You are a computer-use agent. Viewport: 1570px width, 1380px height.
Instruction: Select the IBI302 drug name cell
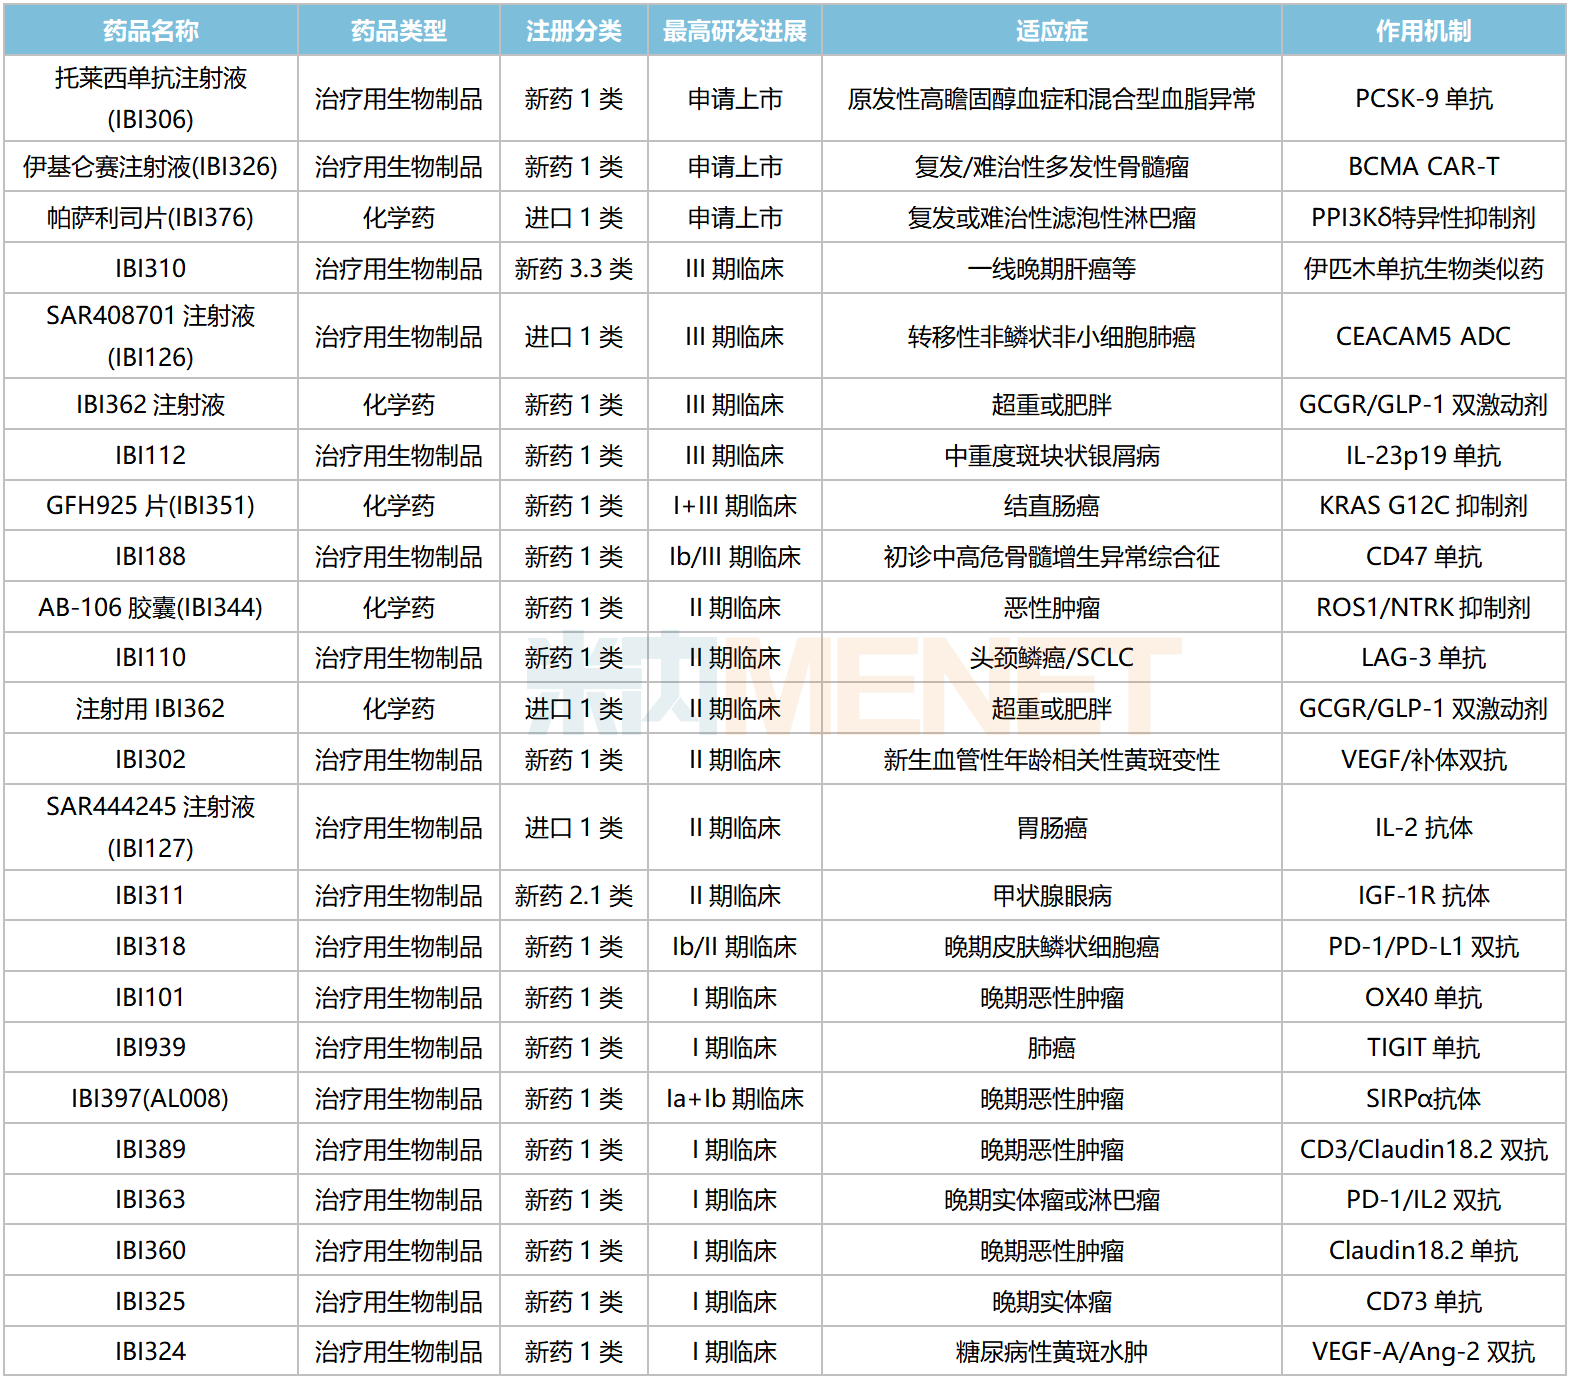[x=151, y=759]
